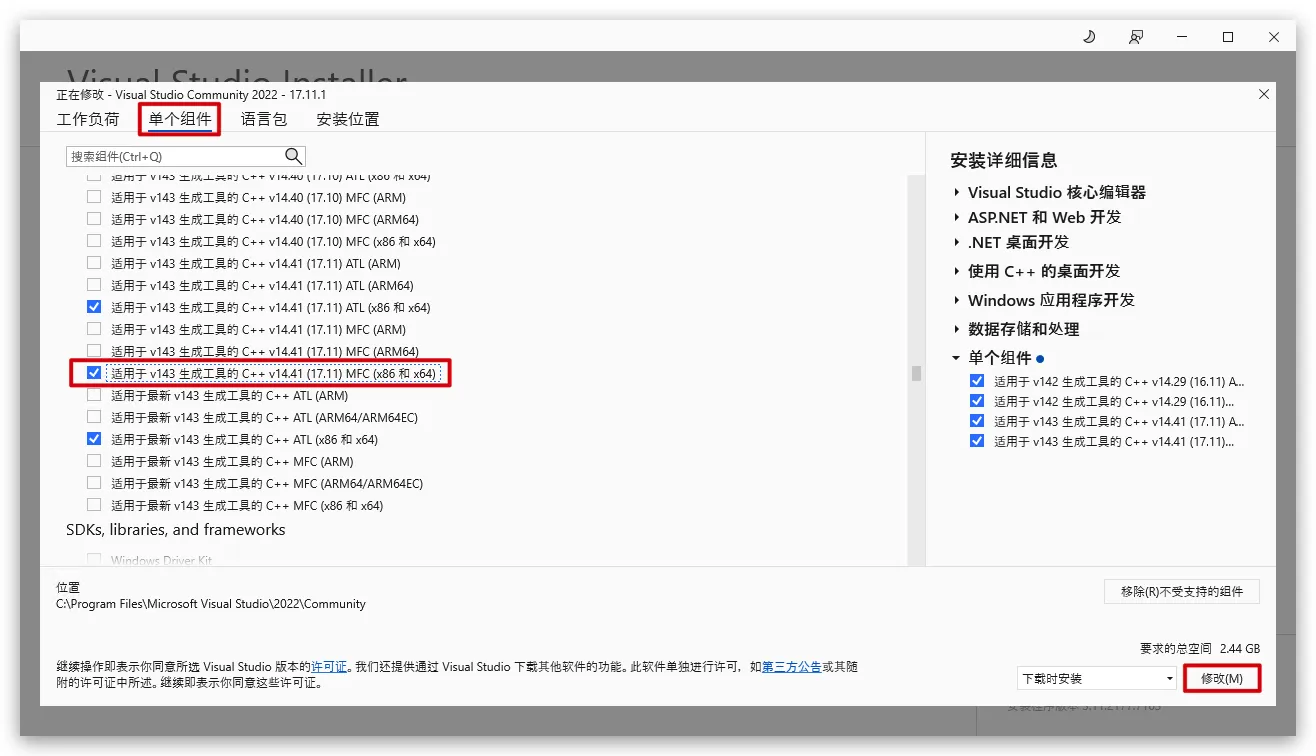This screenshot has height=756, width=1316.
Task: Uncheck v143 v14.41 (17.11) A... in 安装详细信息
Action: pyautogui.click(x=977, y=421)
